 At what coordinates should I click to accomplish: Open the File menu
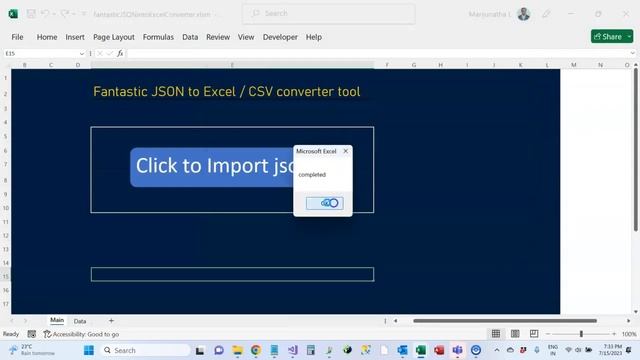(17, 37)
